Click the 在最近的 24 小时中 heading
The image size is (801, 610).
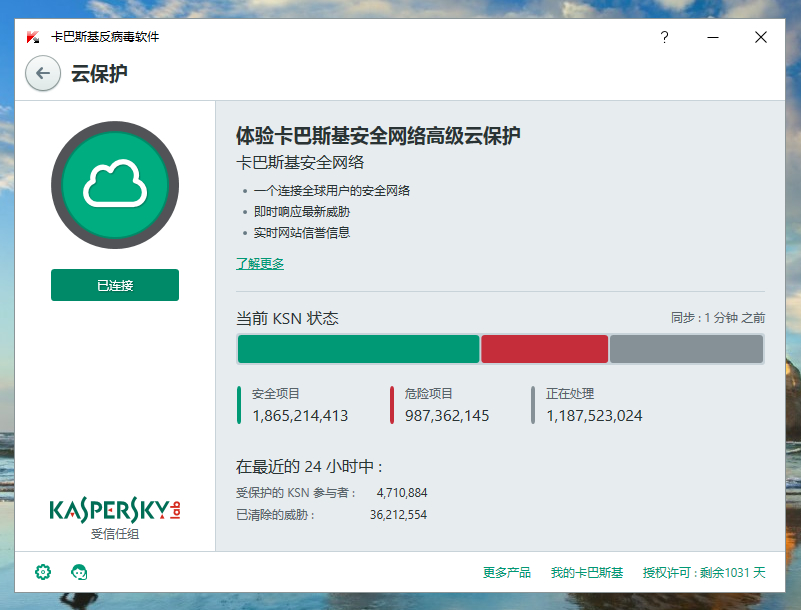coord(310,466)
